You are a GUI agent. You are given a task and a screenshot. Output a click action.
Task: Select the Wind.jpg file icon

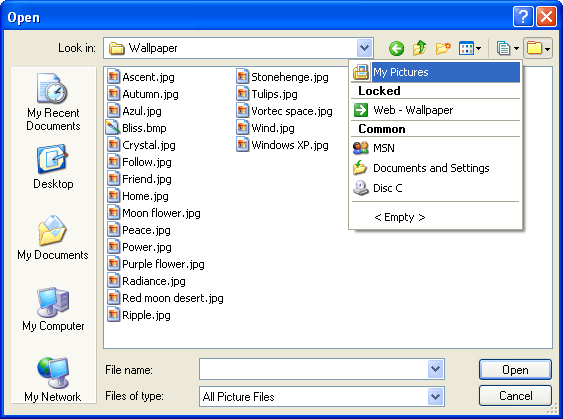pyautogui.click(x=243, y=128)
